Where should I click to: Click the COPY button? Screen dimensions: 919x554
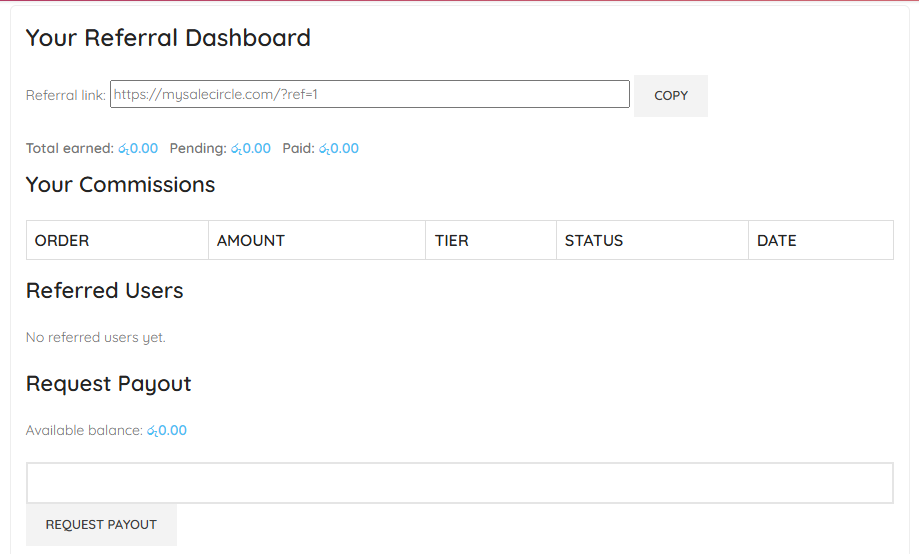pos(670,96)
